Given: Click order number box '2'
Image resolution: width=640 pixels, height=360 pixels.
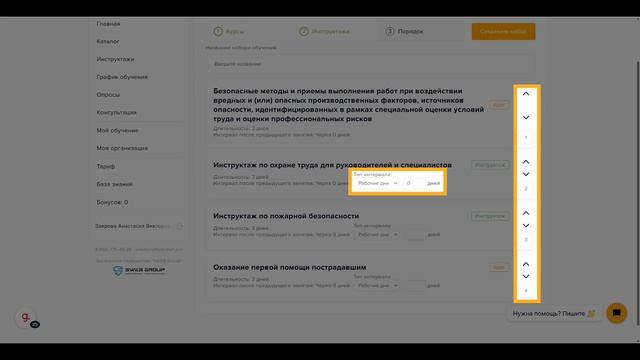Looking at the screenshot, I should point(526,189).
